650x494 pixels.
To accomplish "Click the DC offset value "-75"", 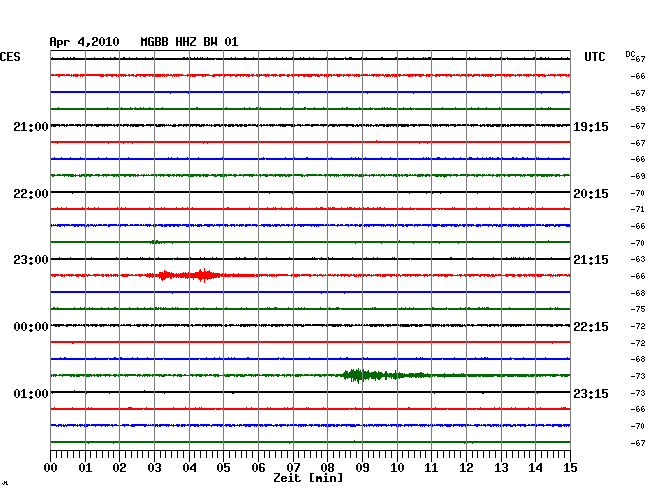I will [x=638, y=309].
